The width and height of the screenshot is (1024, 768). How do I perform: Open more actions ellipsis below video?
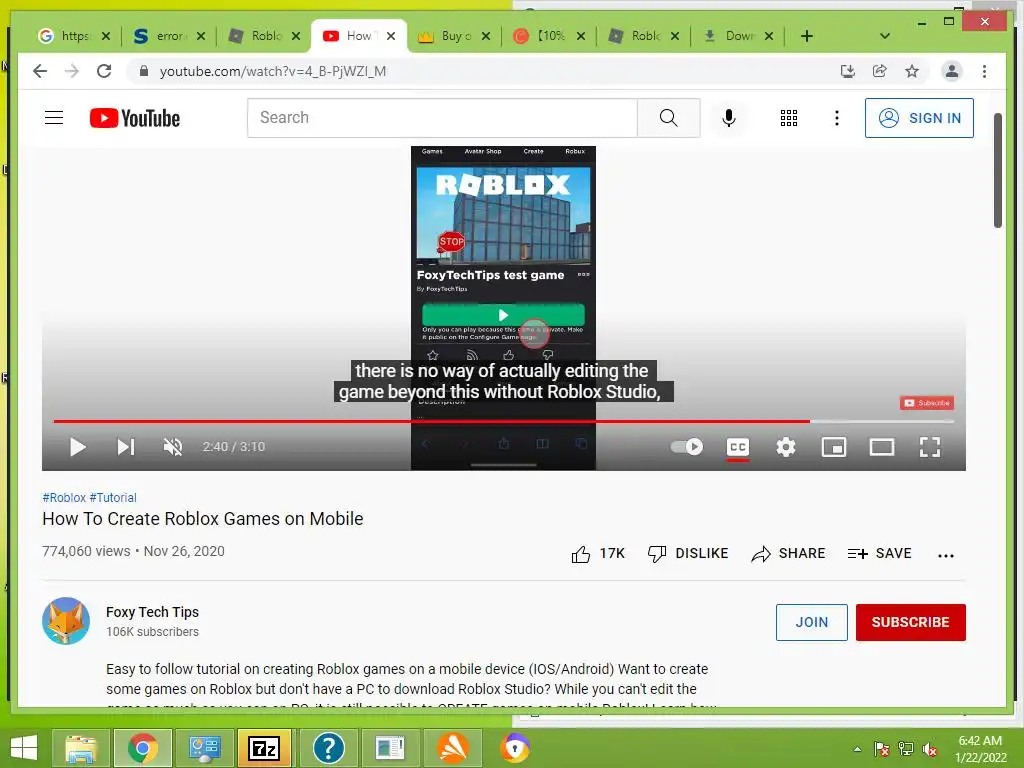coord(946,555)
